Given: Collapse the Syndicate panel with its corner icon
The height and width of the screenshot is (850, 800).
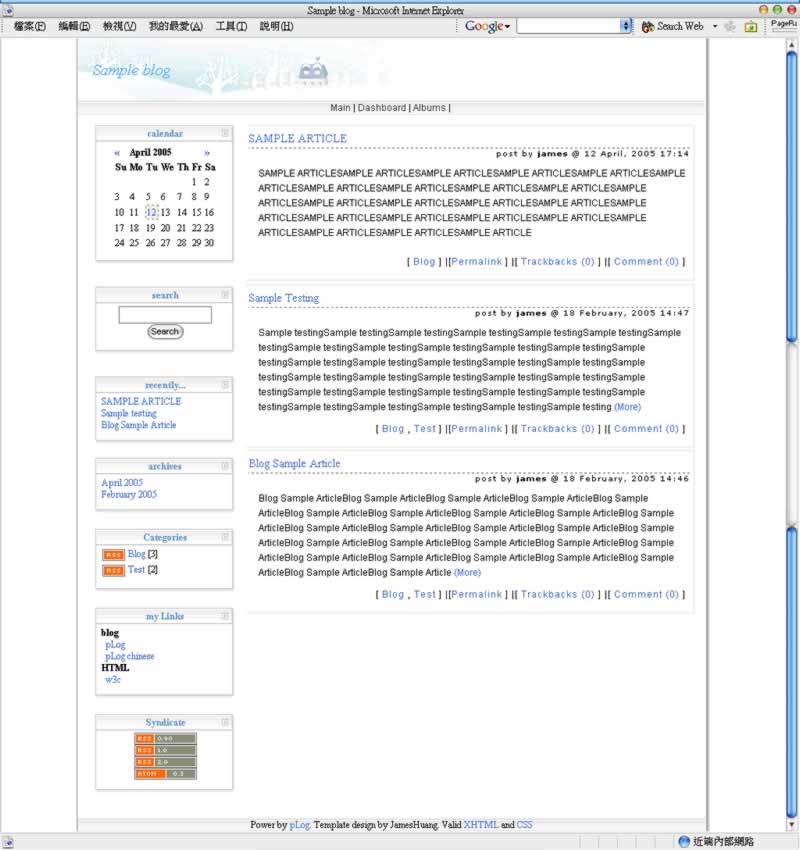Looking at the screenshot, I should 225,722.
